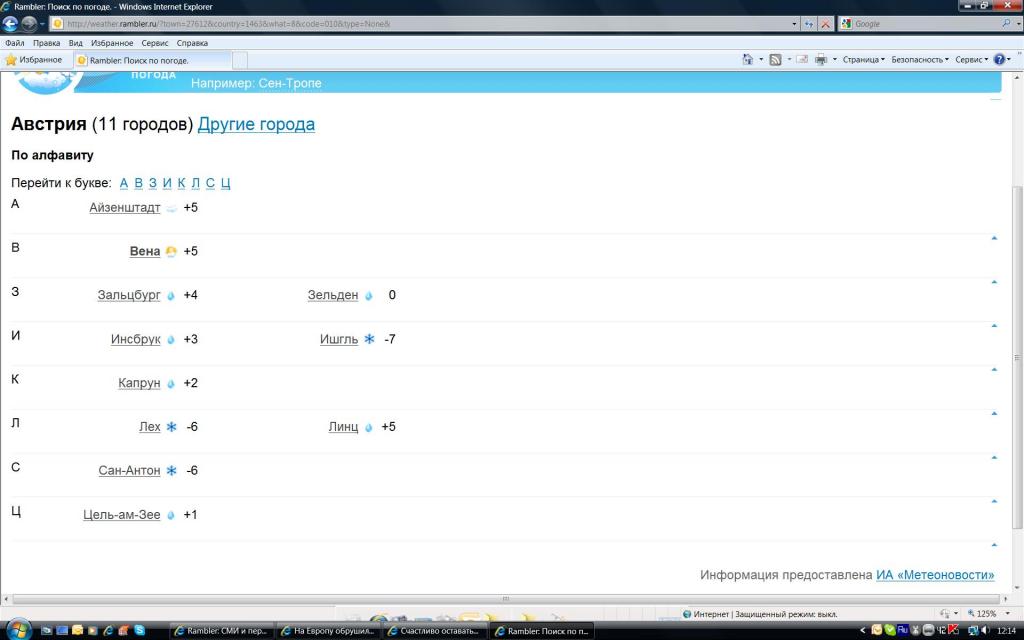This screenshot has height=640, width=1024.
Task: Click the blue Help question mark icon
Action: click(1001, 60)
